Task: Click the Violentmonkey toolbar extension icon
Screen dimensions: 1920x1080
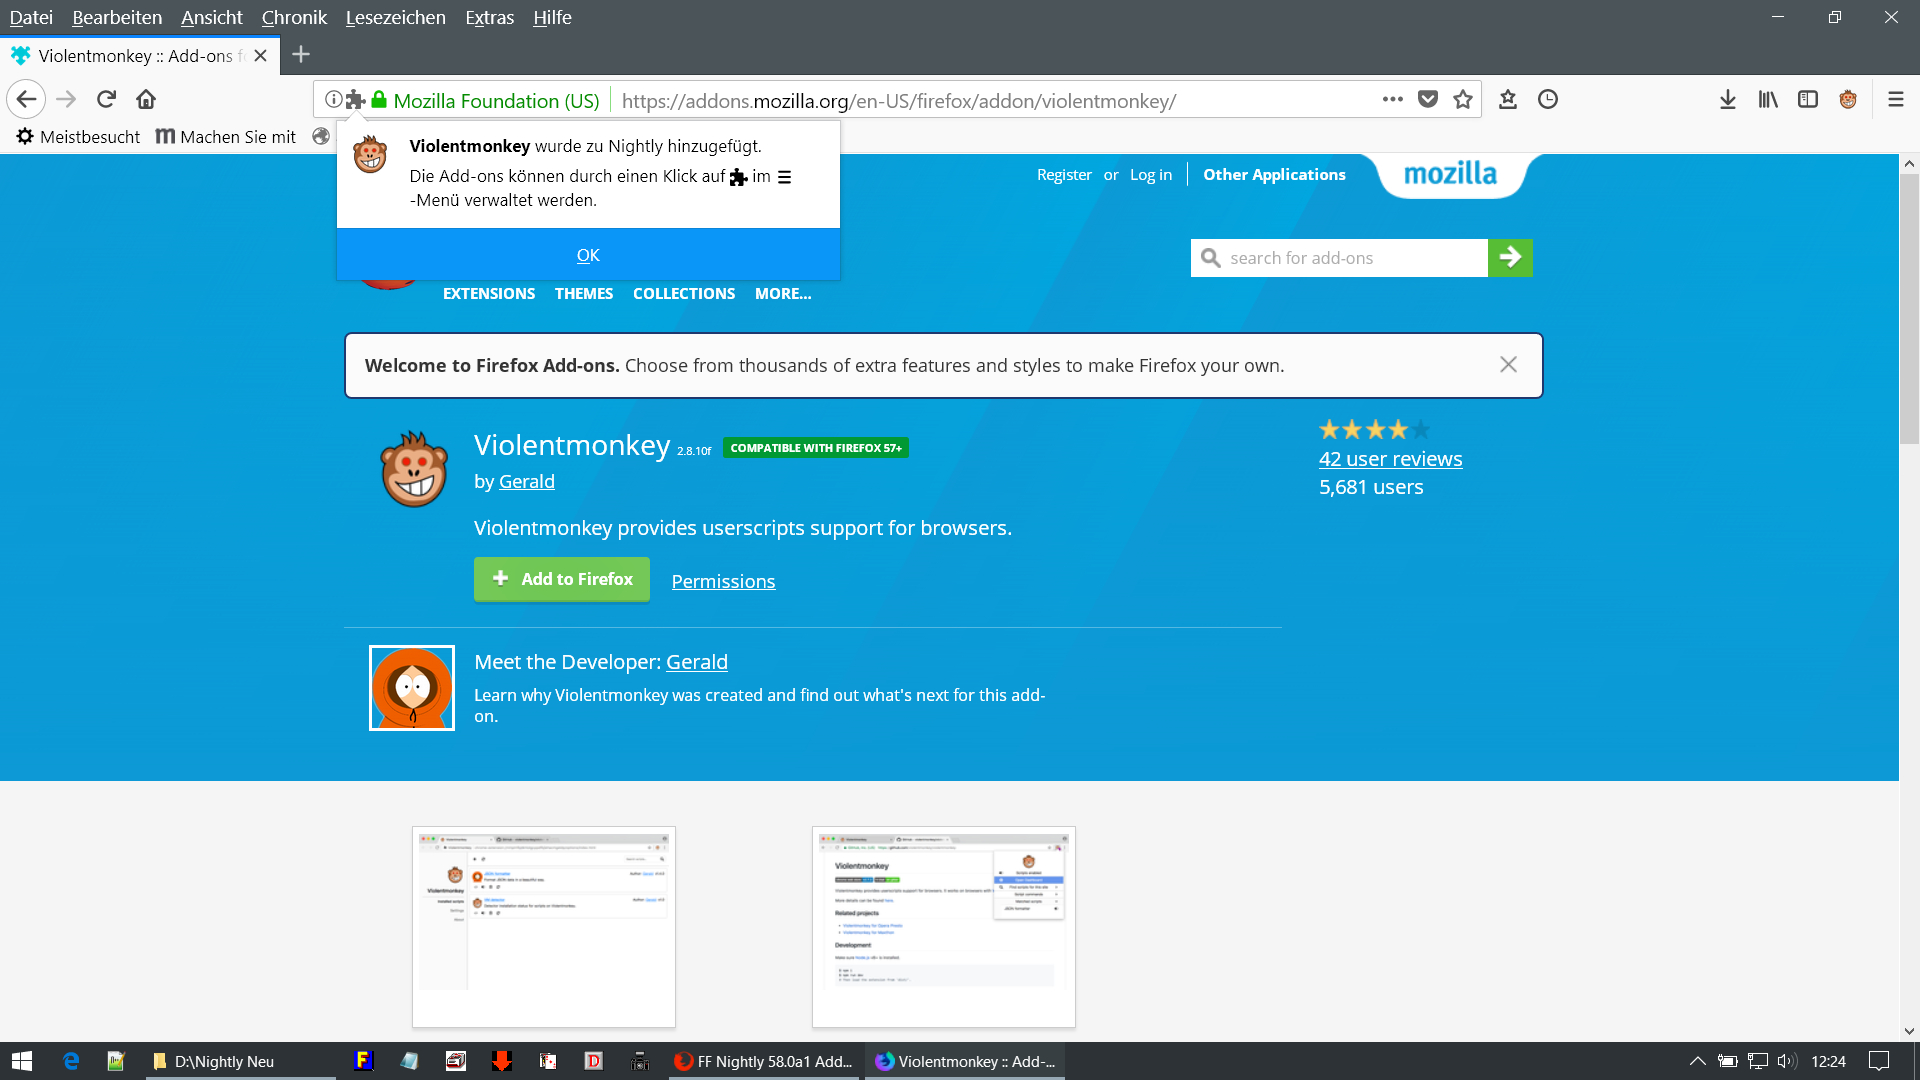Action: pyautogui.click(x=1847, y=99)
